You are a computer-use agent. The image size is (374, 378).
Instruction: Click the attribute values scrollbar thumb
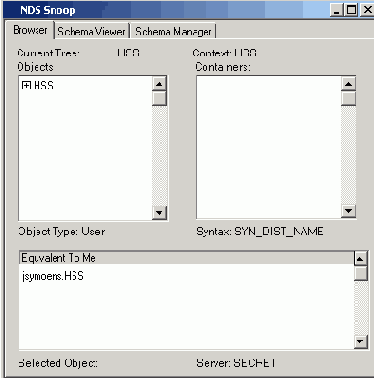pyautogui.click(x=360, y=273)
